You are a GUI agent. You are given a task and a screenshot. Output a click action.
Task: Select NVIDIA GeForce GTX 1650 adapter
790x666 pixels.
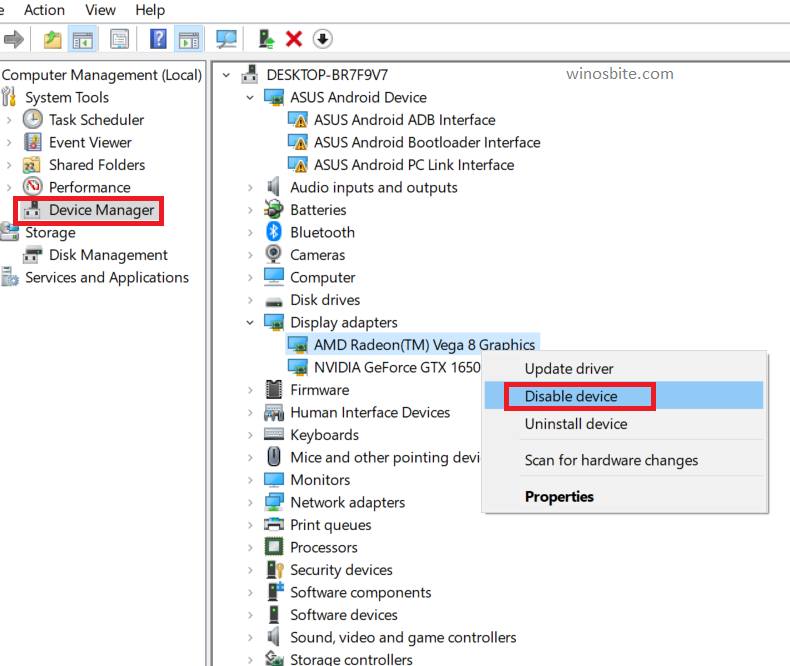pyautogui.click(x=397, y=367)
